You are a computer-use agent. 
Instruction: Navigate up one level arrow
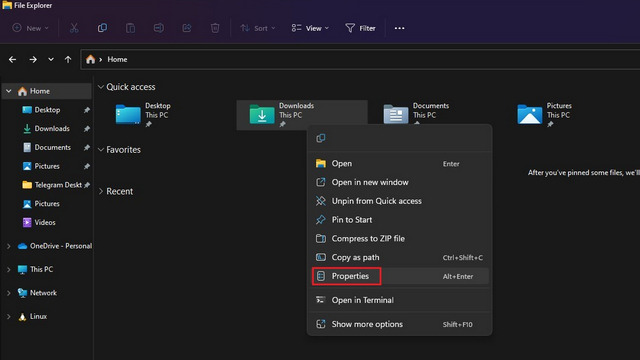68,60
